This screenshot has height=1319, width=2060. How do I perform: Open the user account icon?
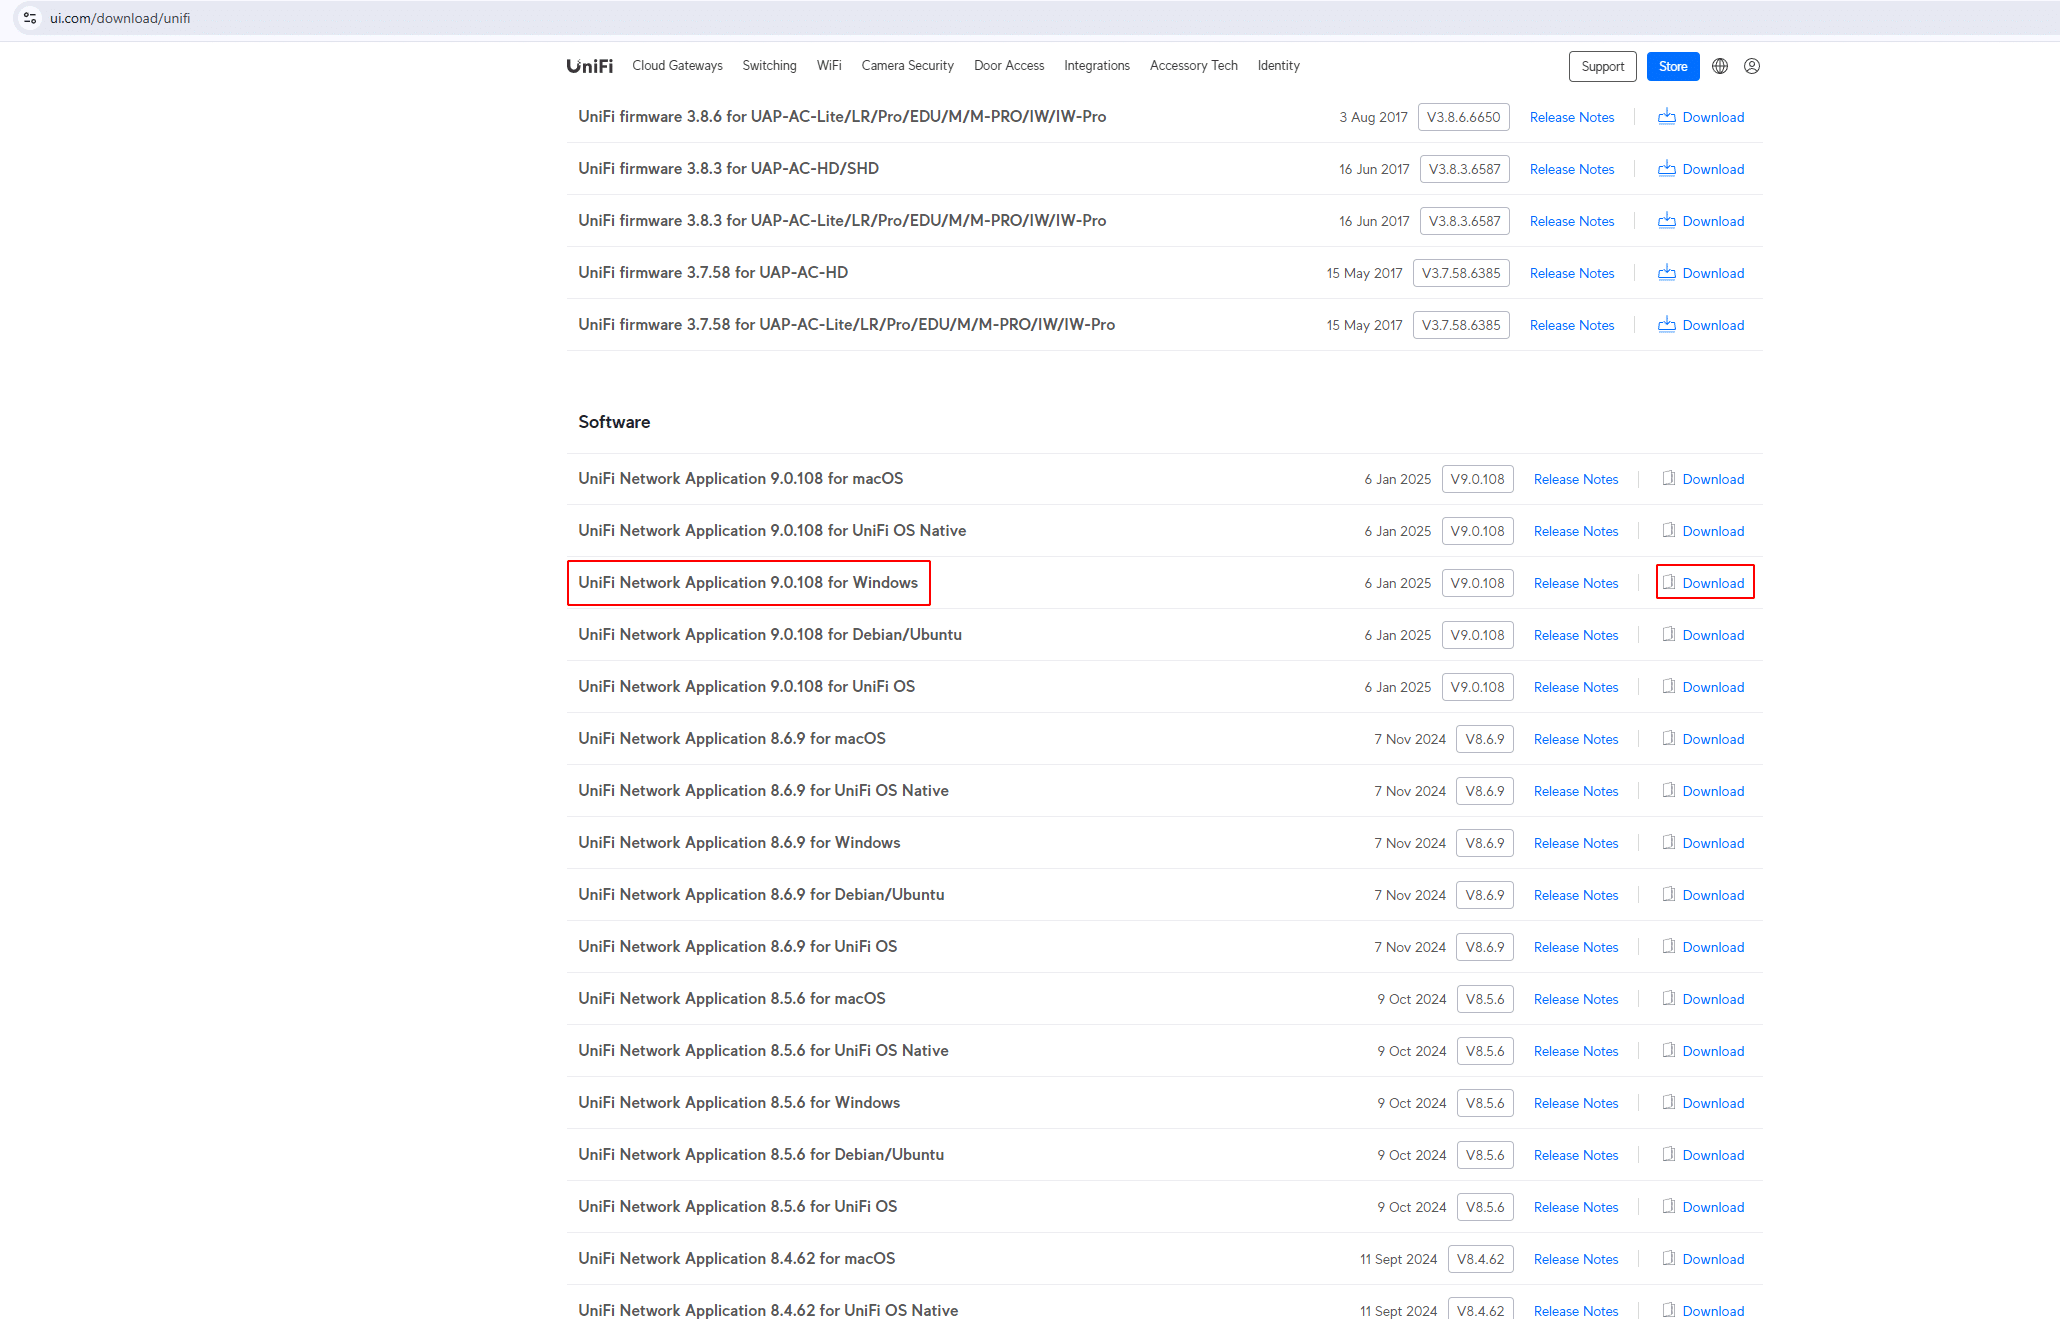click(x=1752, y=66)
